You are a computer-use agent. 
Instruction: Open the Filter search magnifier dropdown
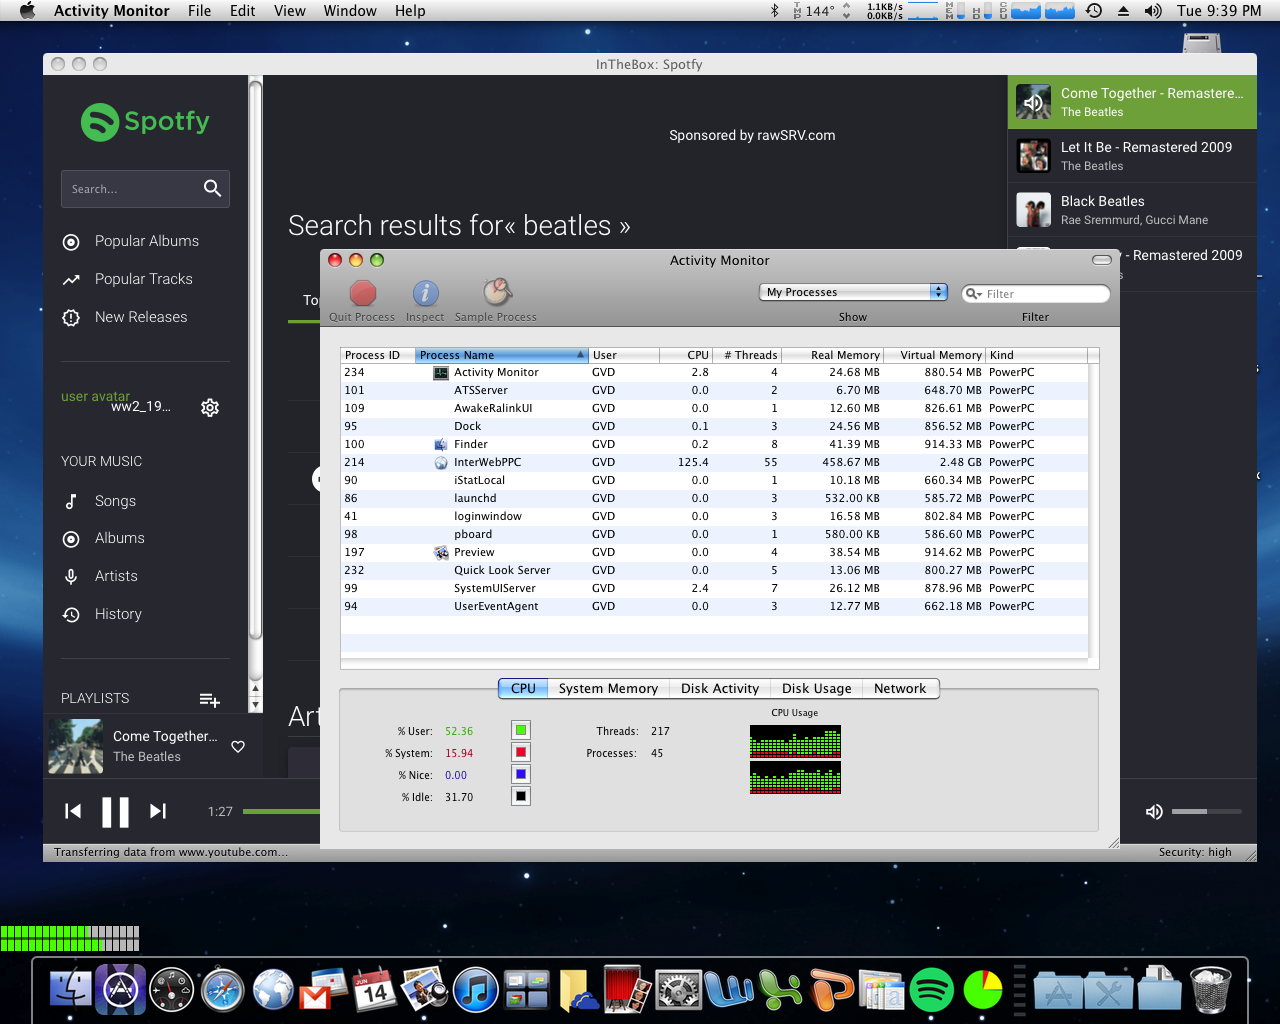pyautogui.click(x=973, y=294)
